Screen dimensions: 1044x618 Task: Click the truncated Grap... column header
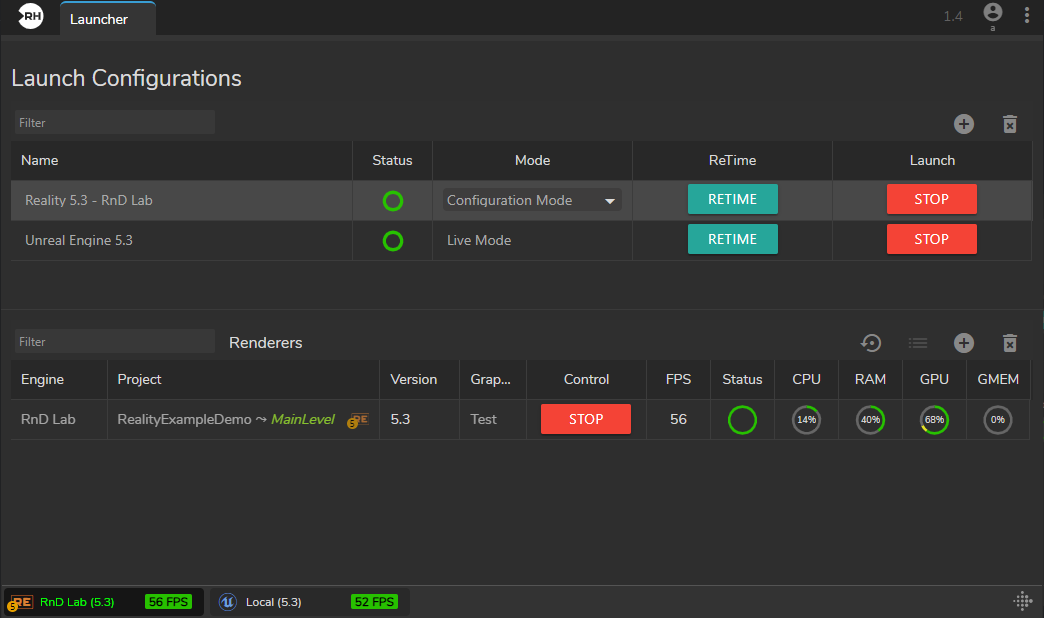491,380
